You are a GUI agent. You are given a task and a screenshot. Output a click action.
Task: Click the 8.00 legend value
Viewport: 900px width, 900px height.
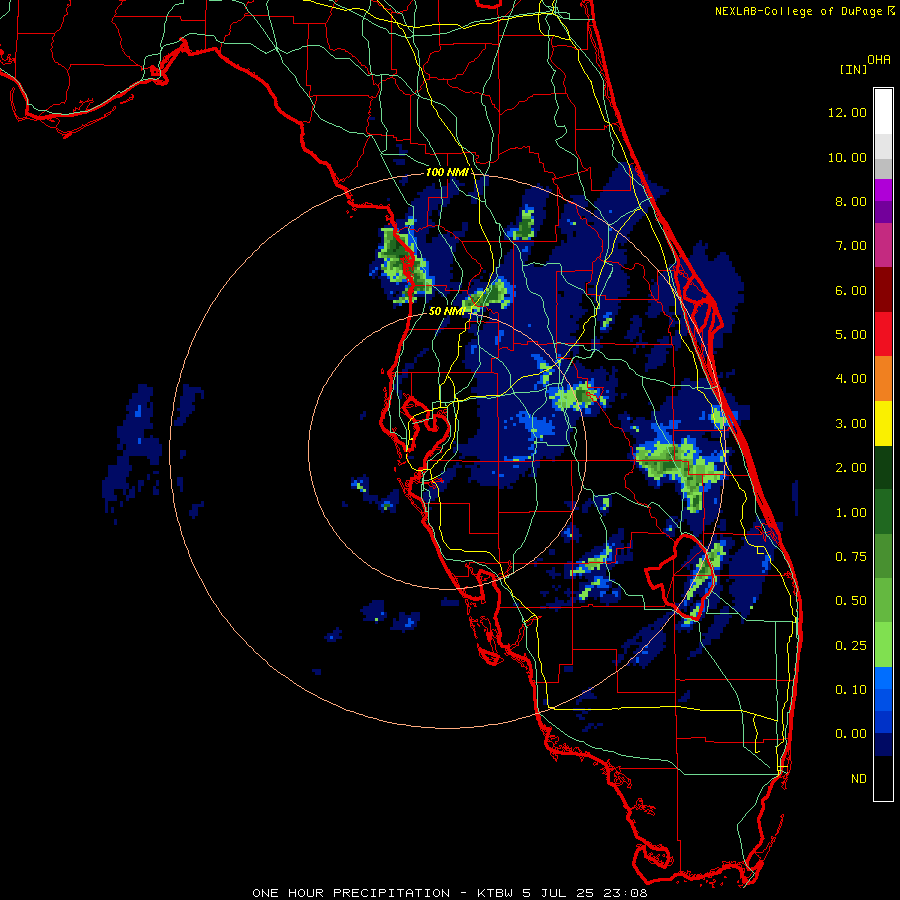point(851,201)
